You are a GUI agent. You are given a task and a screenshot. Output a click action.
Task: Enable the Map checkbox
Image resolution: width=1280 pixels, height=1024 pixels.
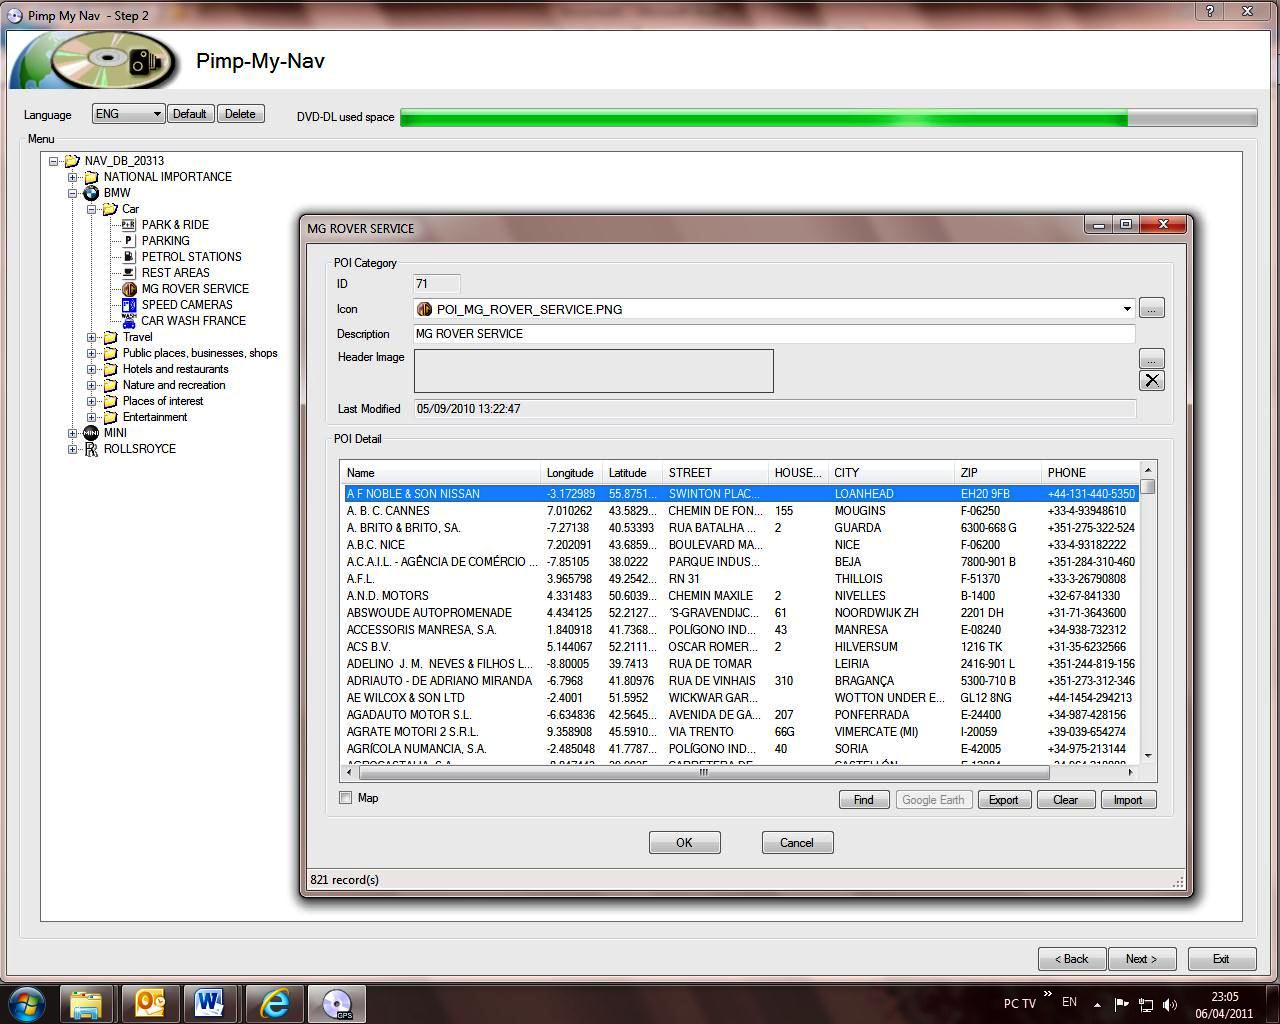pyautogui.click(x=346, y=798)
